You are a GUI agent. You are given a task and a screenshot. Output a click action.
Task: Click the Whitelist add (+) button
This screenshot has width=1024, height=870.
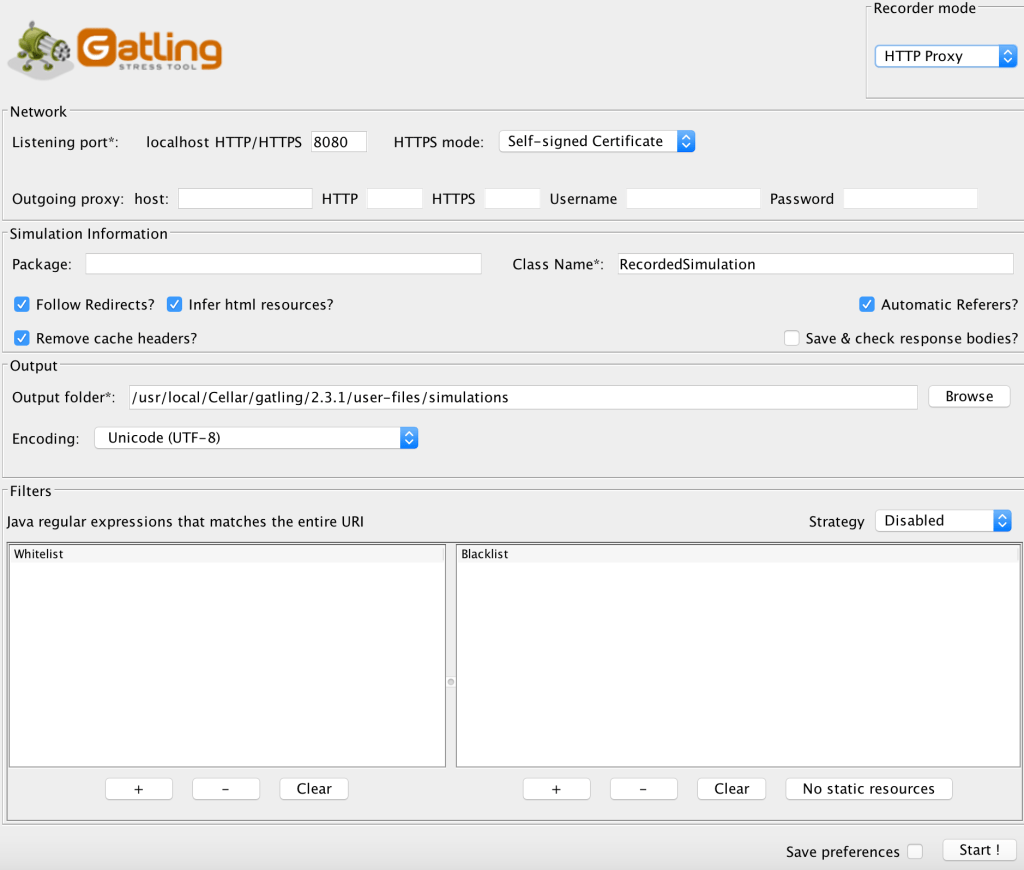[x=139, y=789]
